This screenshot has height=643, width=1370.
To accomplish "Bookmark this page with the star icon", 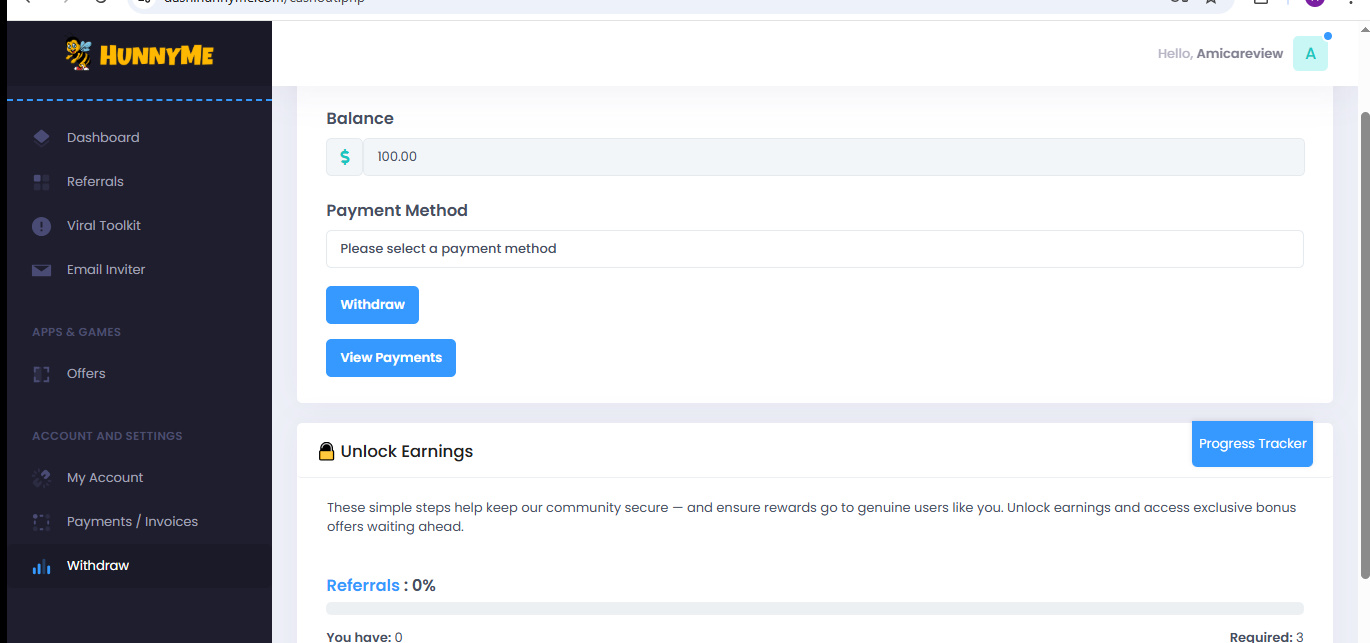I will (1211, 2).
